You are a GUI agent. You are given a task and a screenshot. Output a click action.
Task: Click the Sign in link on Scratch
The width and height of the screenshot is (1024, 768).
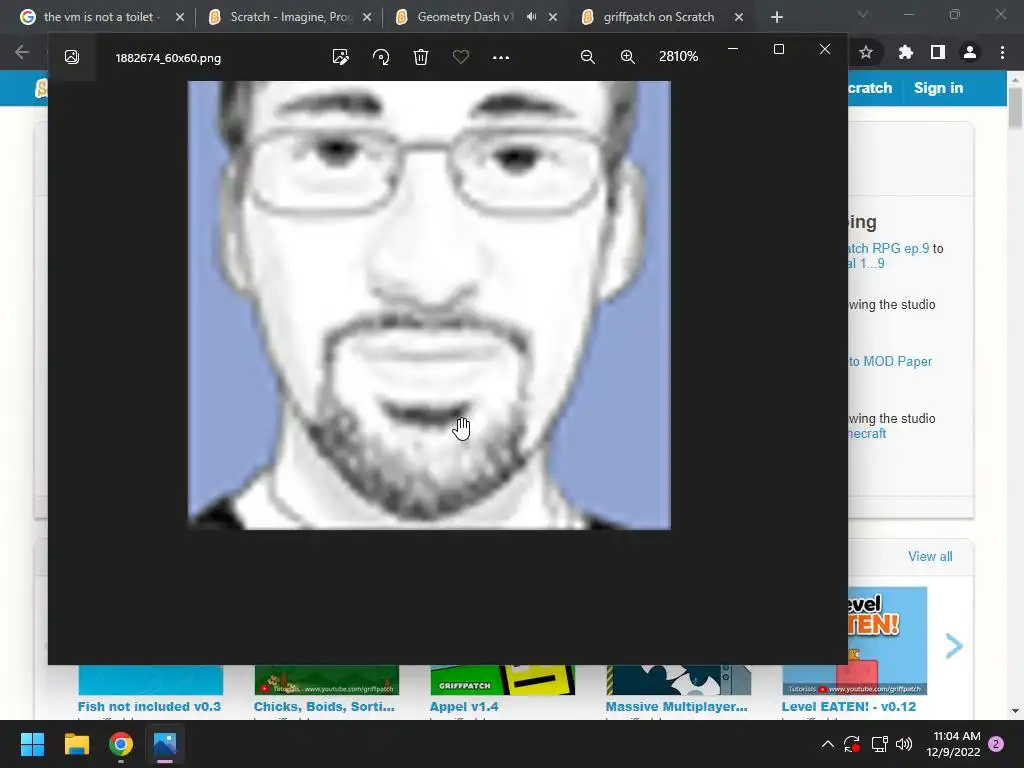[938, 88]
